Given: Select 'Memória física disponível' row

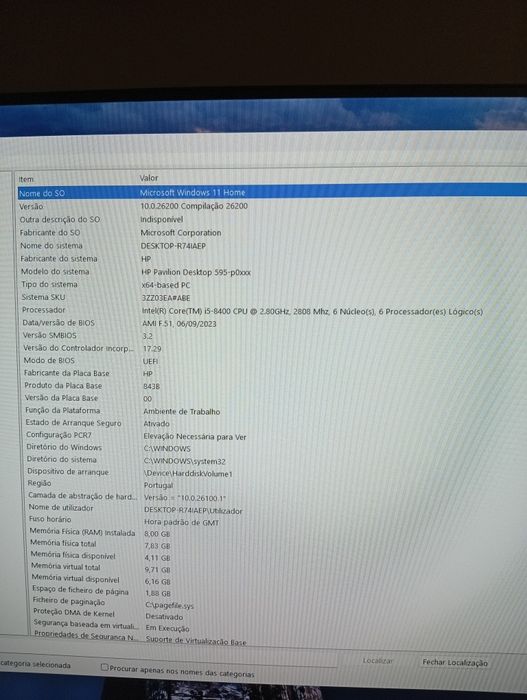Looking at the screenshot, I should tap(73, 555).
